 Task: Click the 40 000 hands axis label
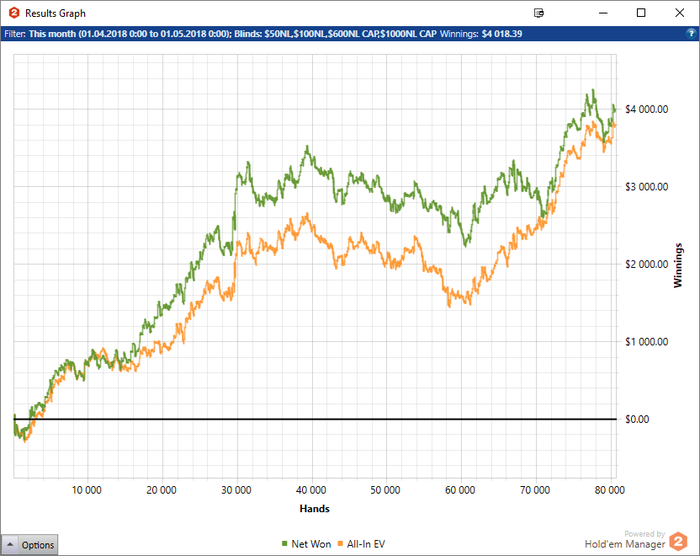311,490
